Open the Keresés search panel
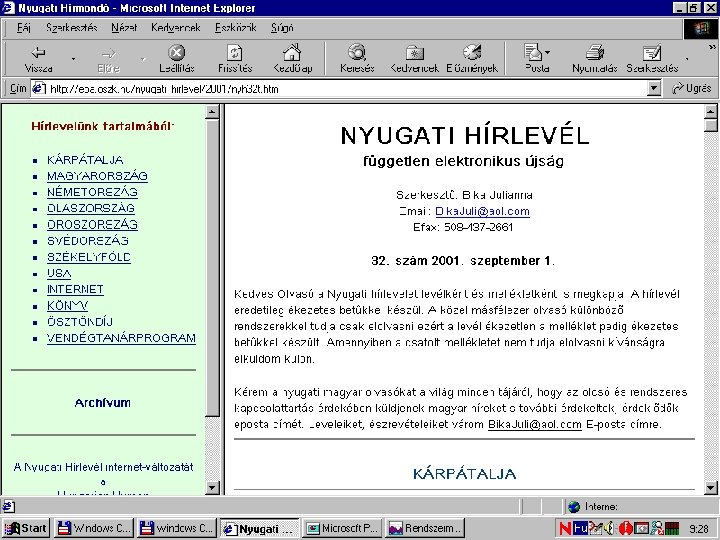 (x=357, y=59)
